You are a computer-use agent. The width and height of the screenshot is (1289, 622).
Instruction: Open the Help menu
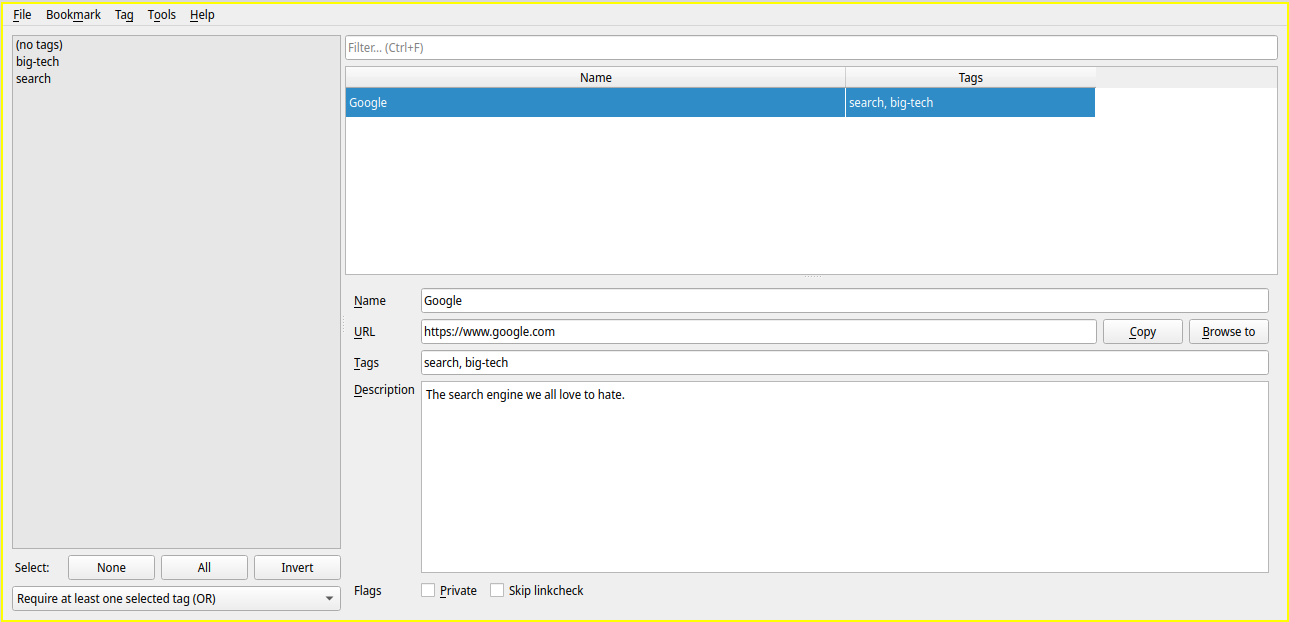pos(202,15)
